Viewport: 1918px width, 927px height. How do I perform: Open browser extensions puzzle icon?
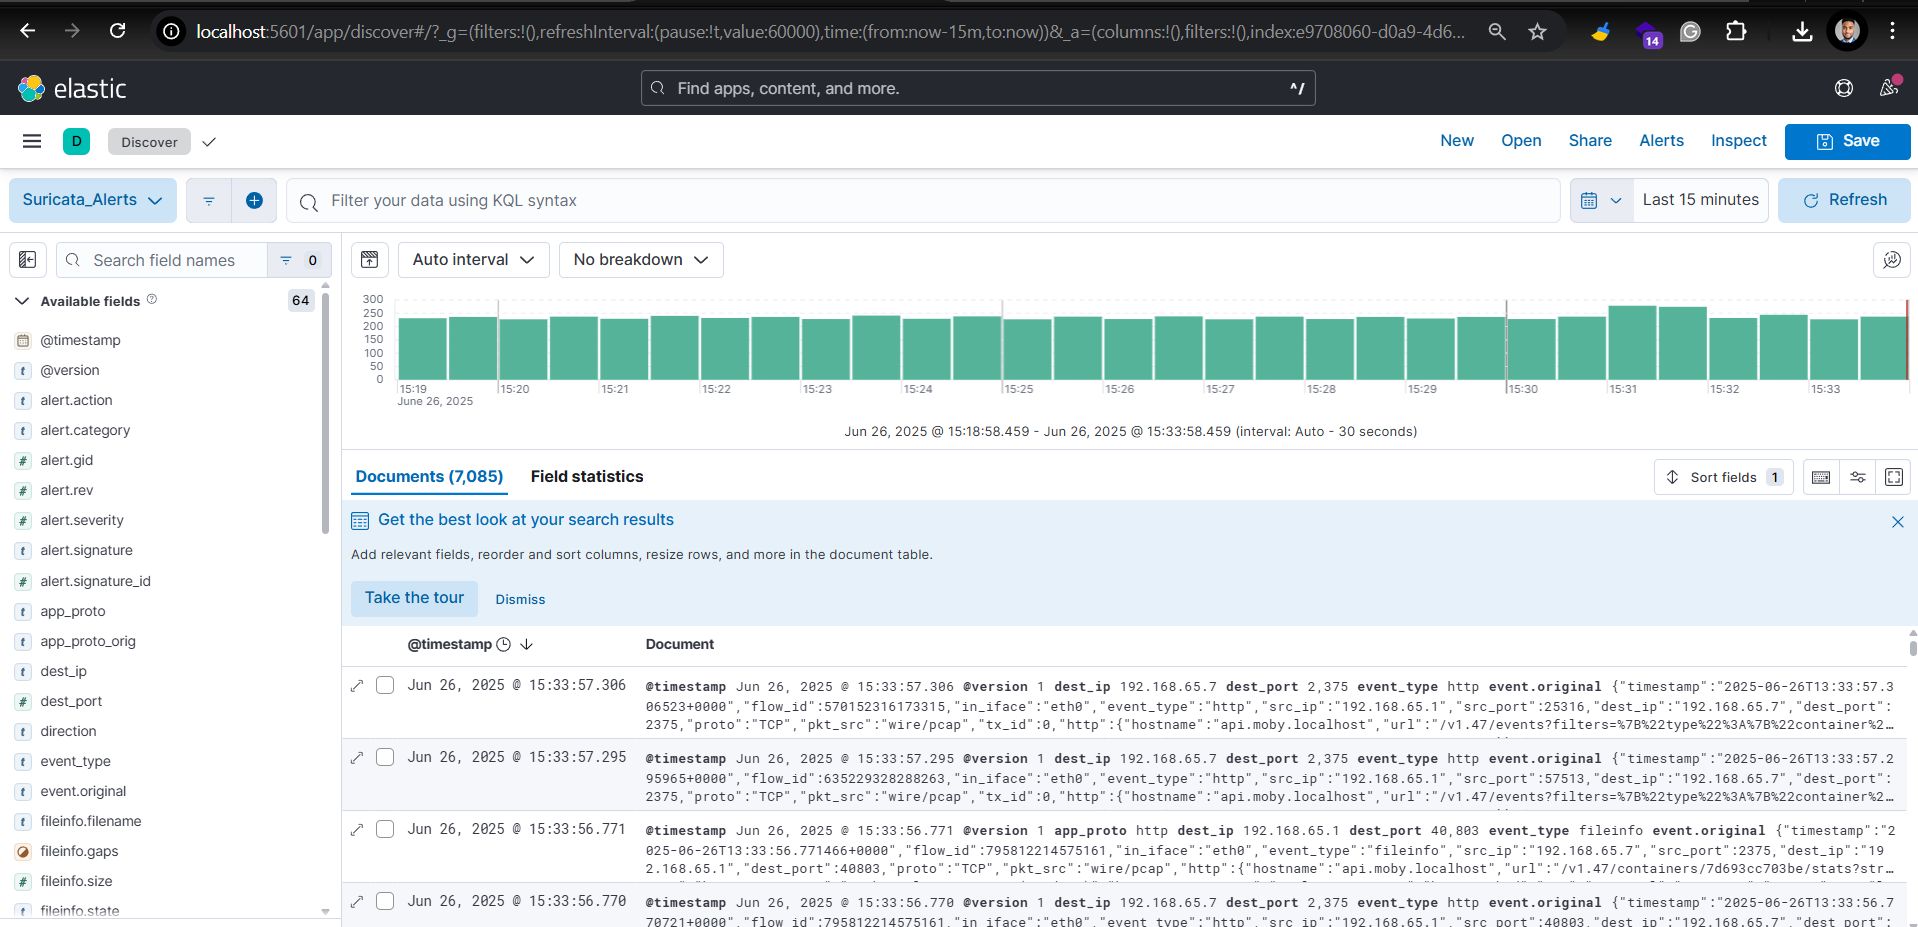[x=1736, y=32]
